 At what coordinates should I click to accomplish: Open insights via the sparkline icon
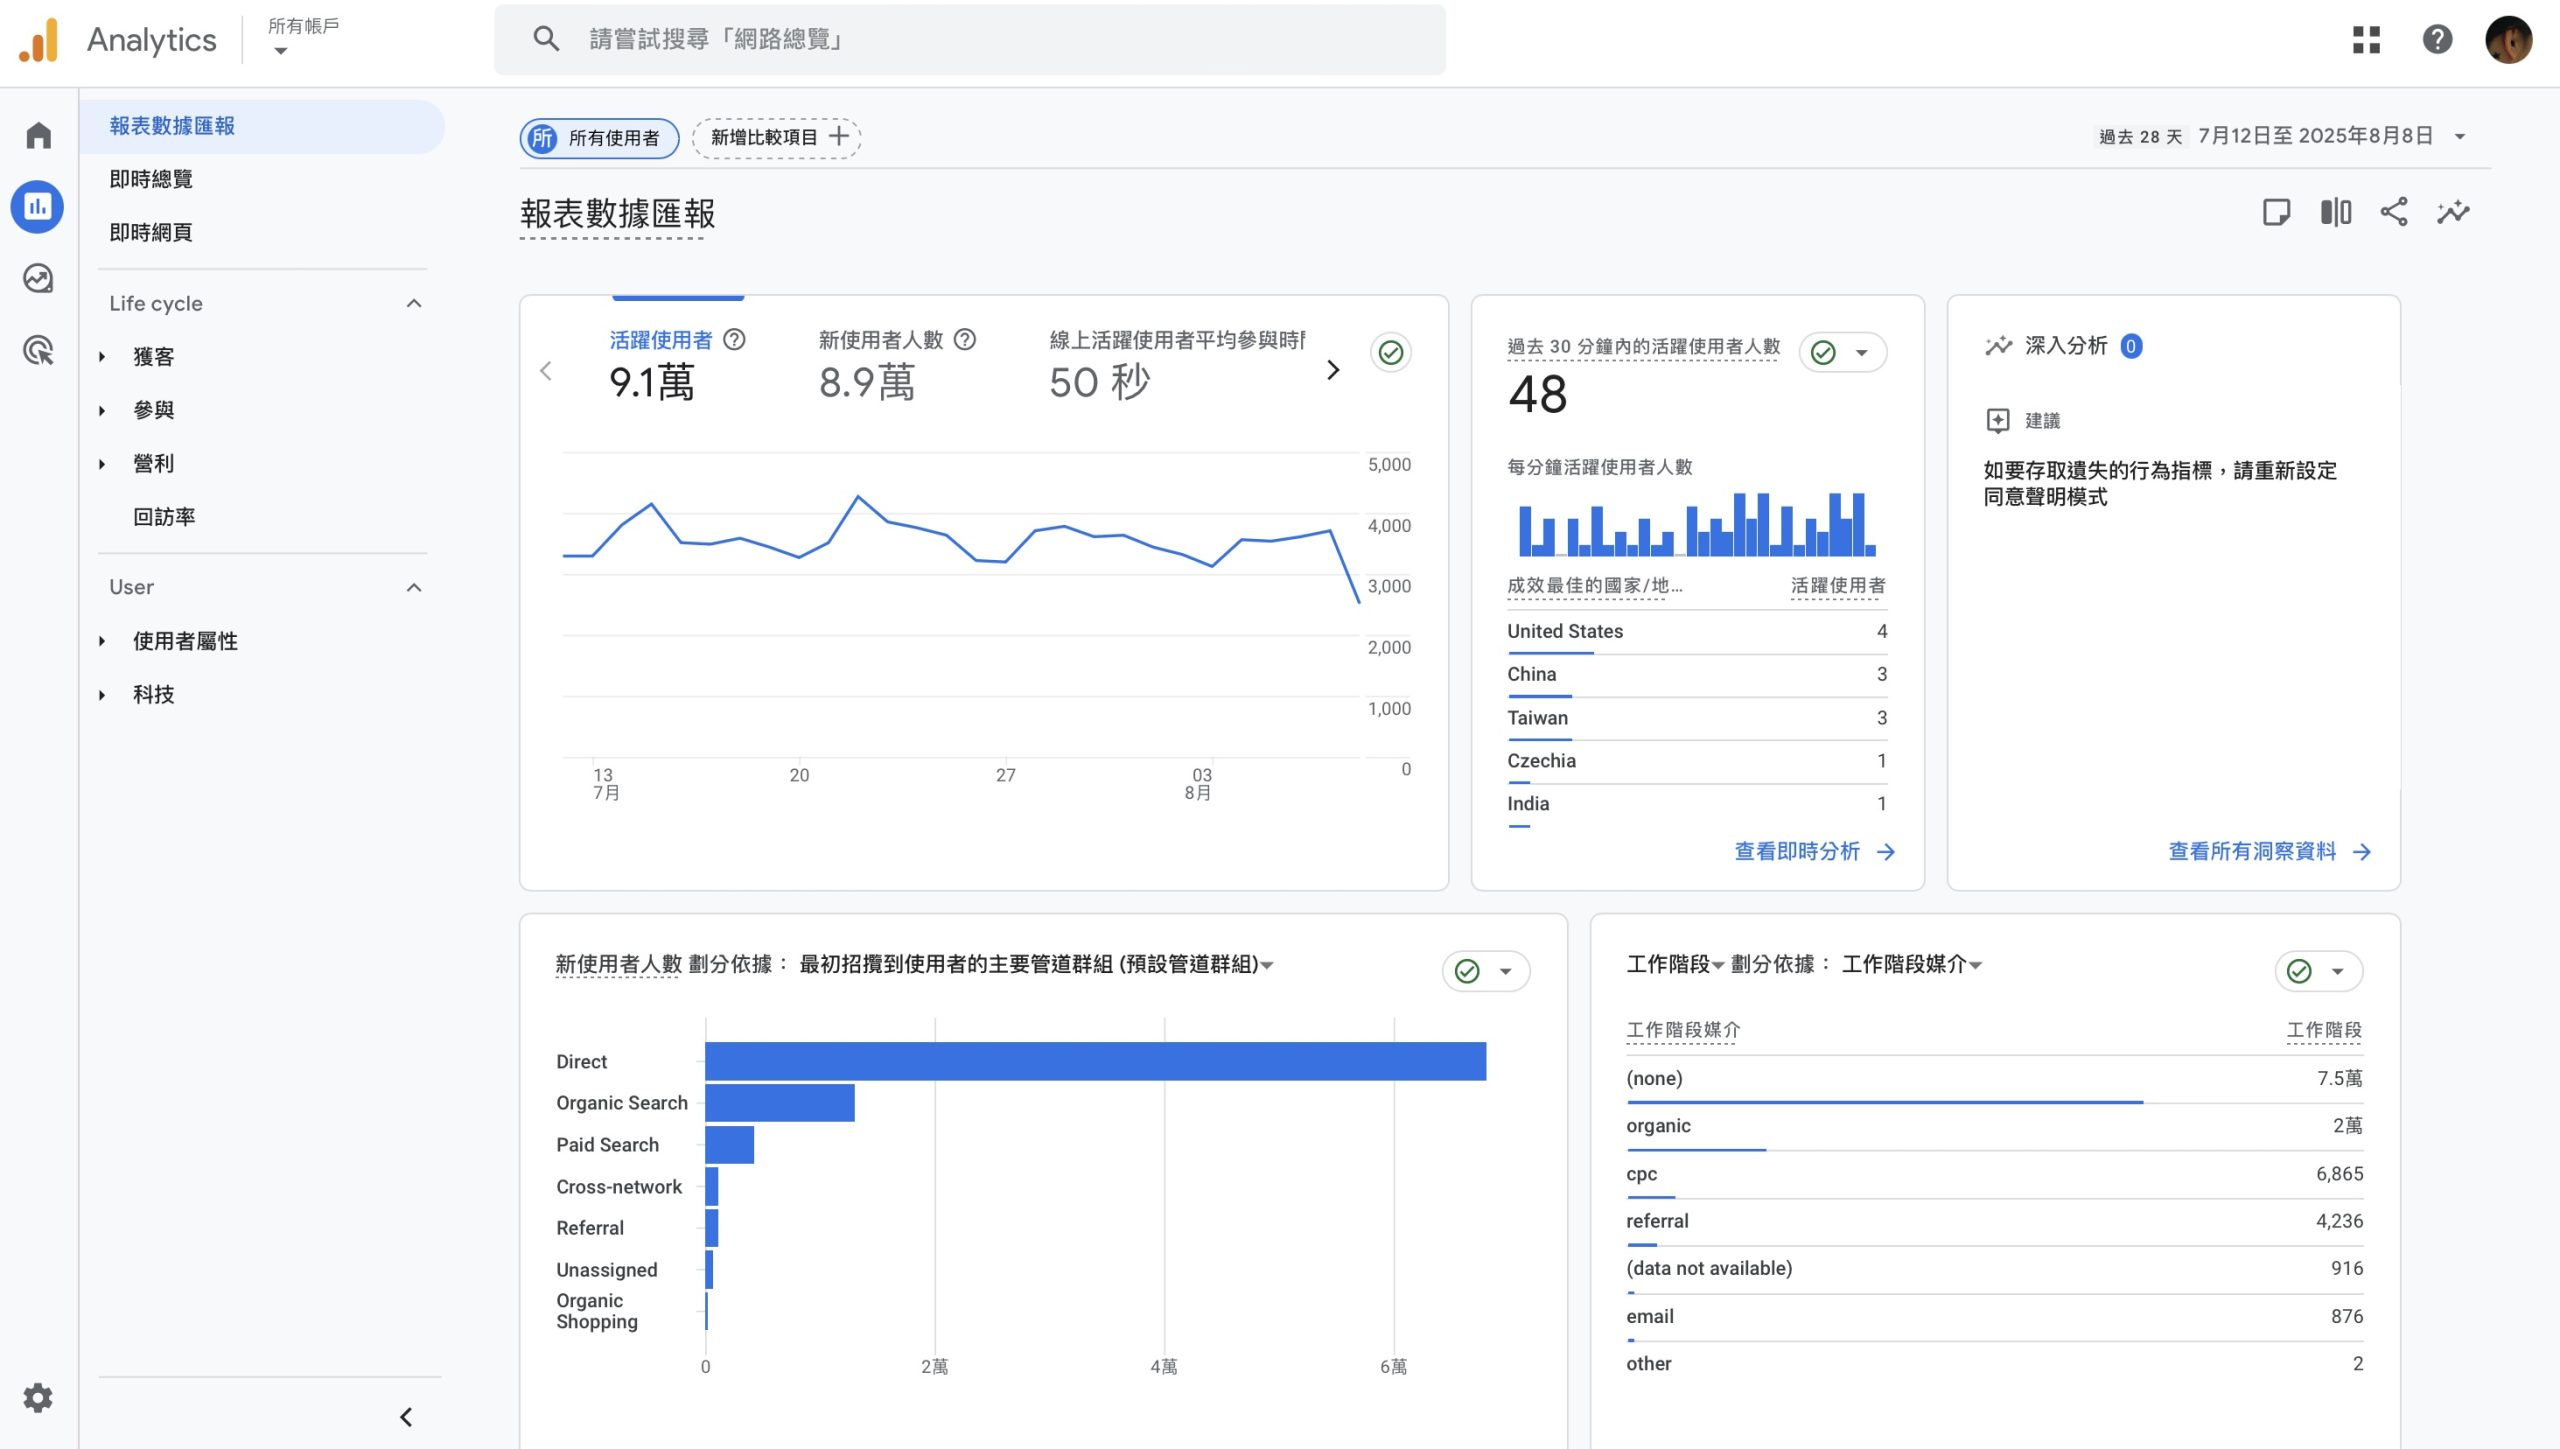click(2454, 211)
